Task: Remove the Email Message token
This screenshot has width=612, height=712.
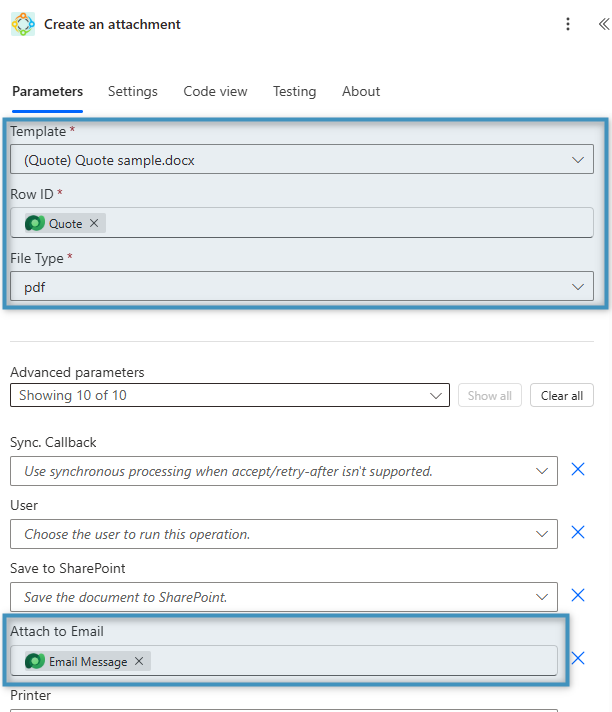Action: (x=139, y=661)
